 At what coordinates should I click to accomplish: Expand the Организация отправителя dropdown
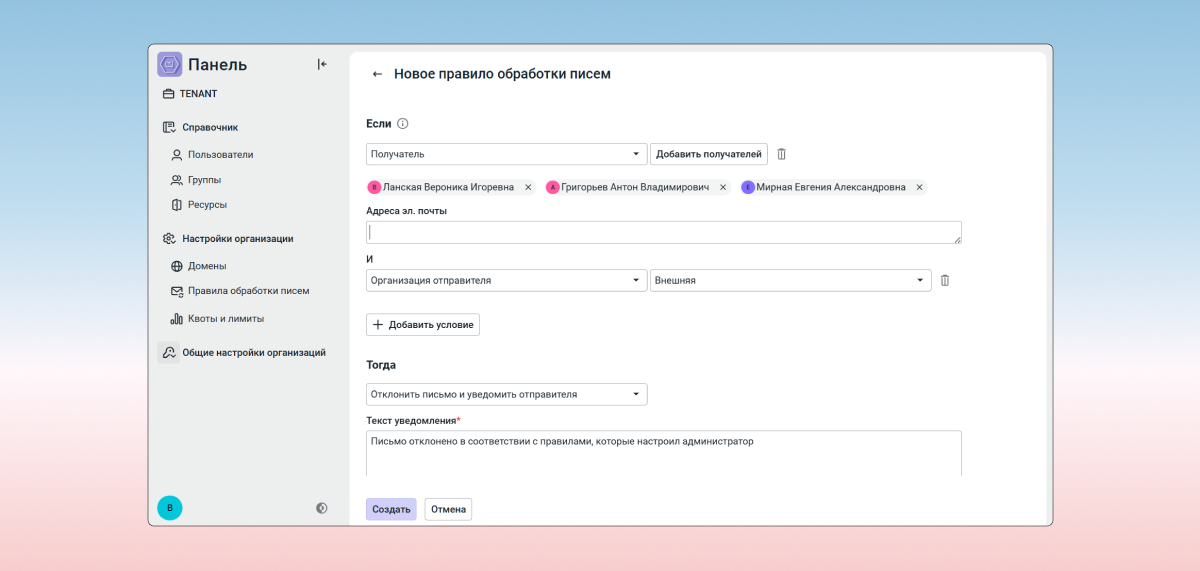[507, 281]
